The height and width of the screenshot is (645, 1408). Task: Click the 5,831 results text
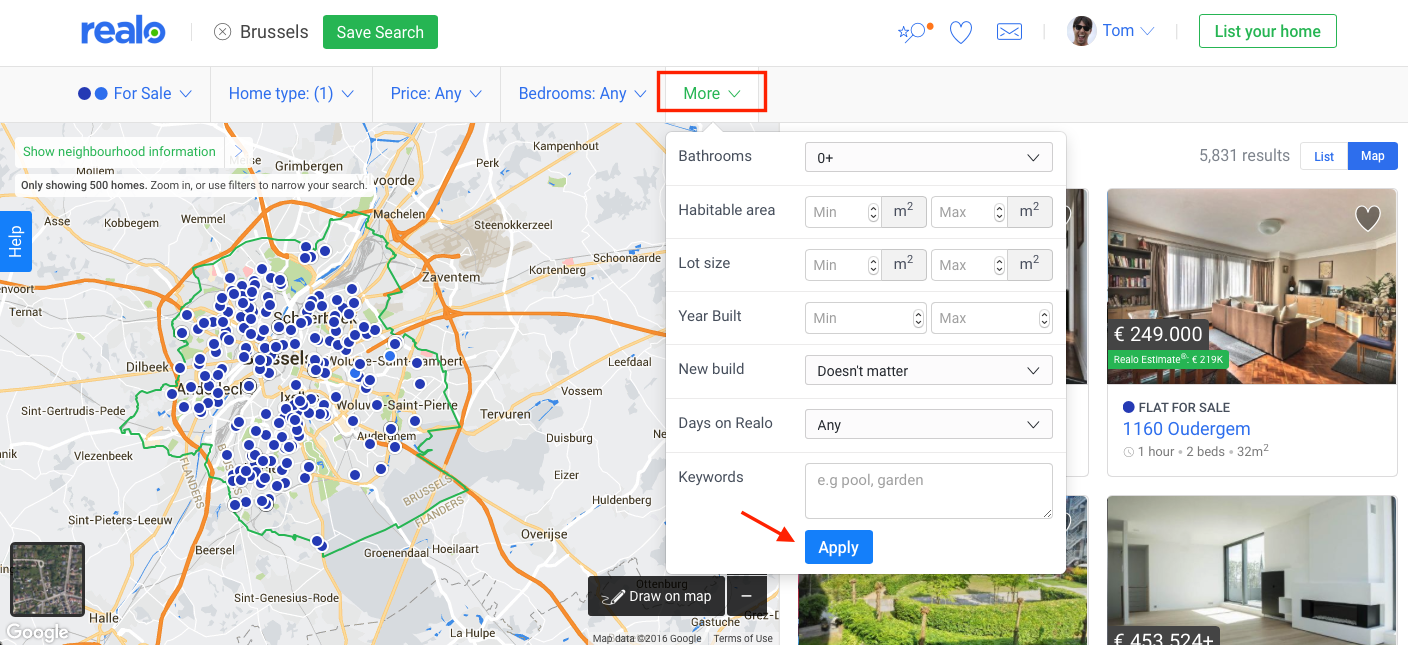[x=1244, y=155]
